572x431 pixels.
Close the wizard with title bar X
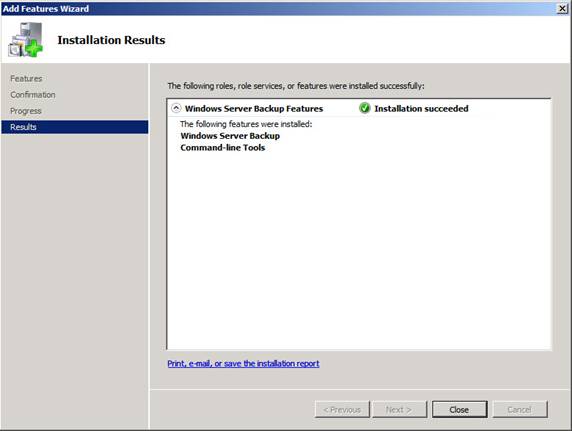(562, 9)
